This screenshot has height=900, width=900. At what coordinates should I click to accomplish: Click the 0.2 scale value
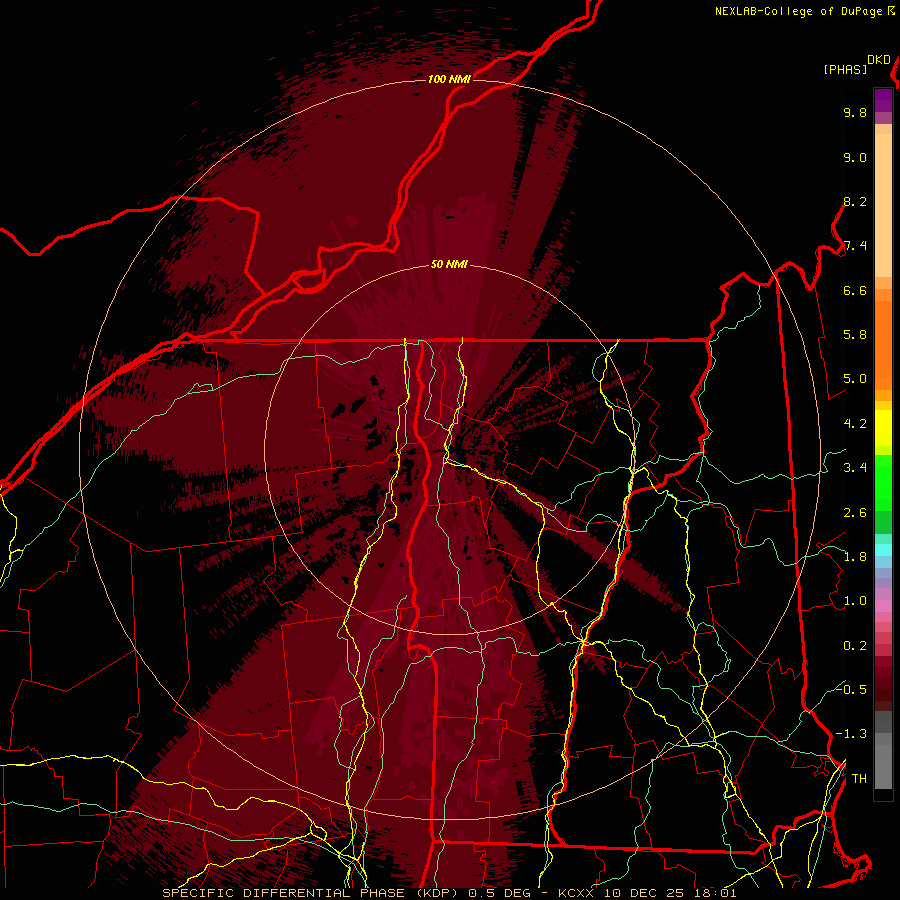[x=855, y=646]
